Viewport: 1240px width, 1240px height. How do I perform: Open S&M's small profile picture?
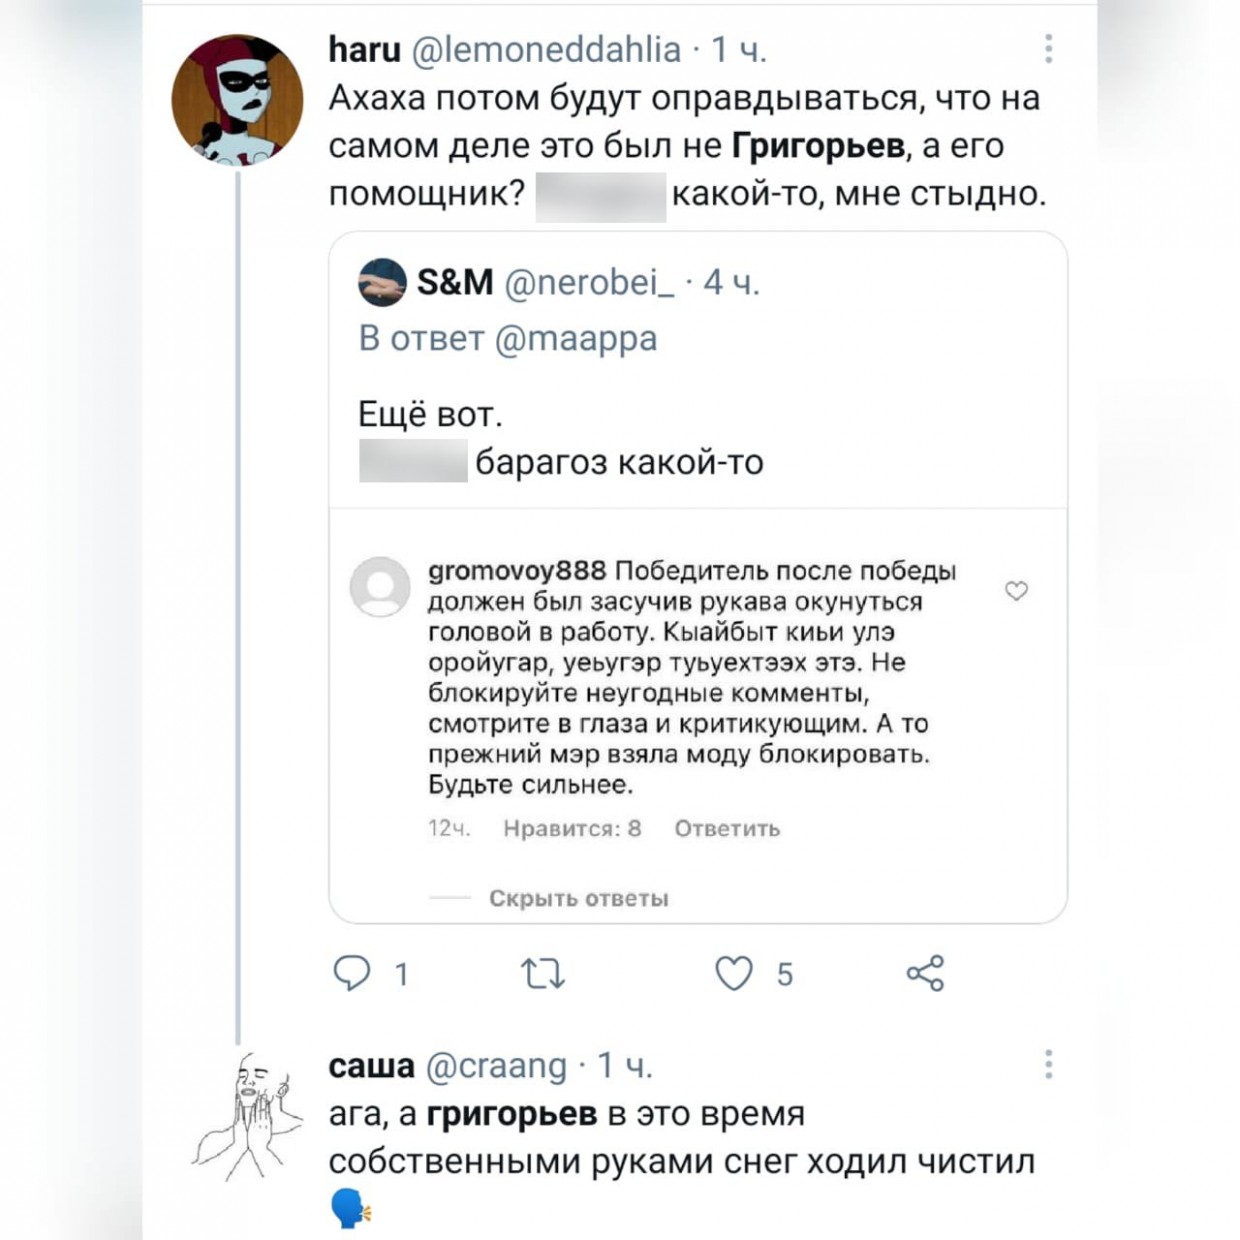coord(382,282)
